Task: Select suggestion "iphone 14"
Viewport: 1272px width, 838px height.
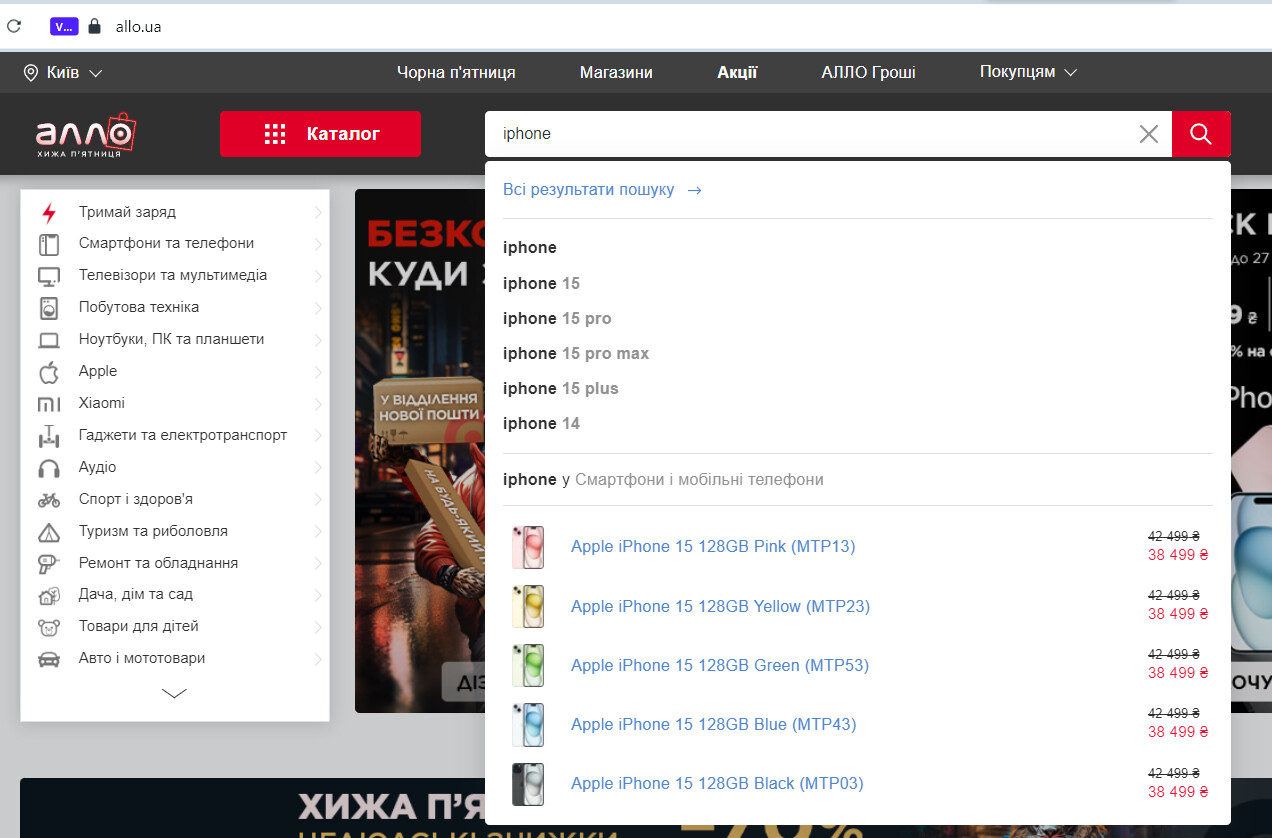Action: (541, 423)
